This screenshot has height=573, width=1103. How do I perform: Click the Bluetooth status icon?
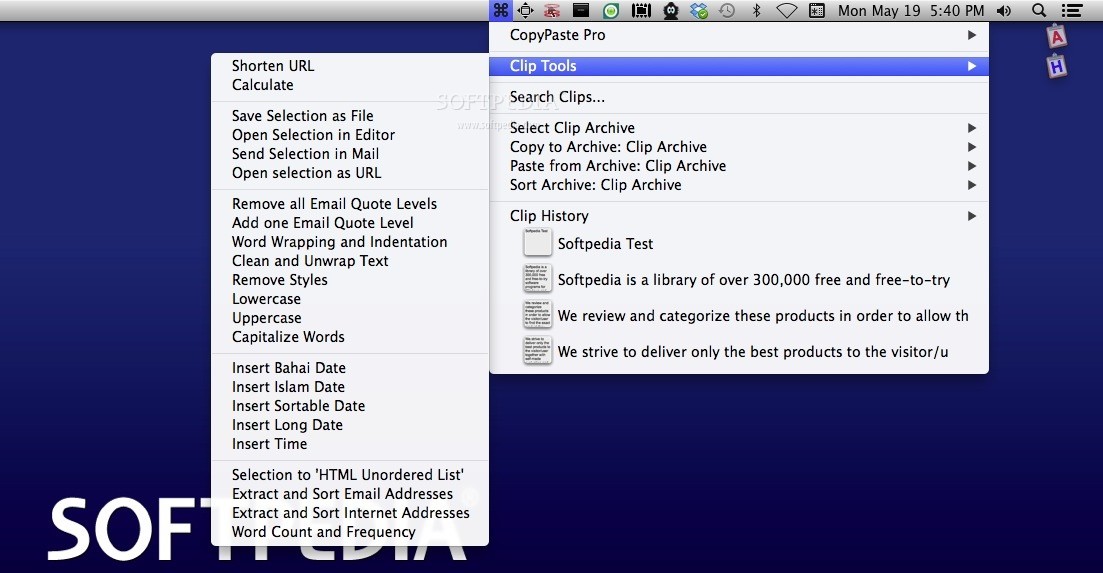(x=757, y=11)
